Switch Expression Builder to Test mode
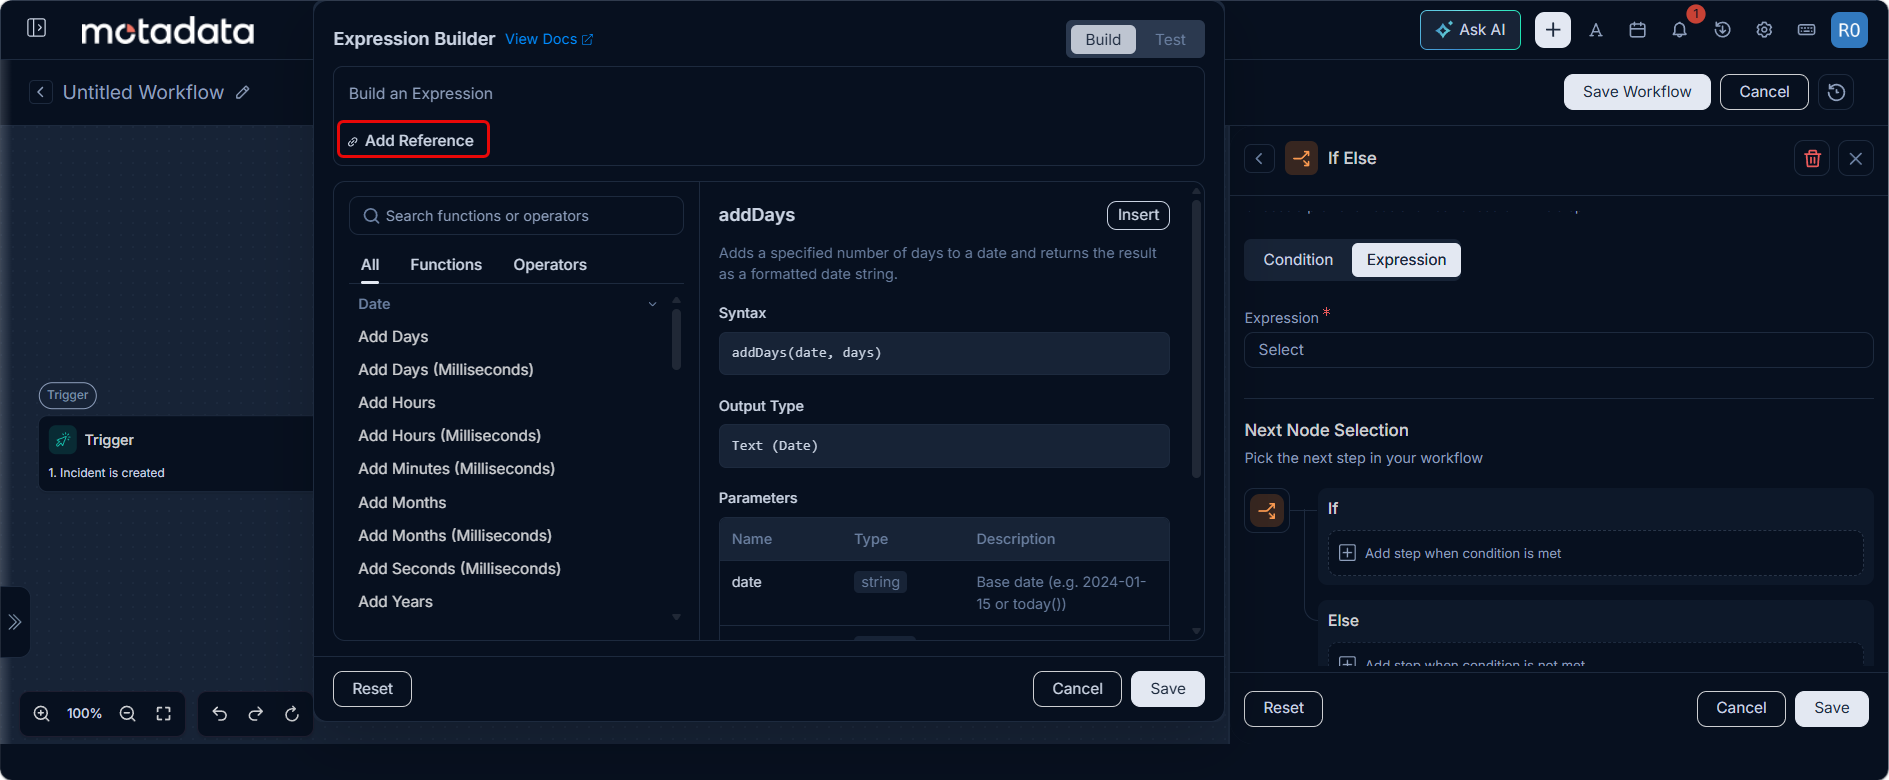Viewport: 1889px width, 780px height. [1170, 40]
